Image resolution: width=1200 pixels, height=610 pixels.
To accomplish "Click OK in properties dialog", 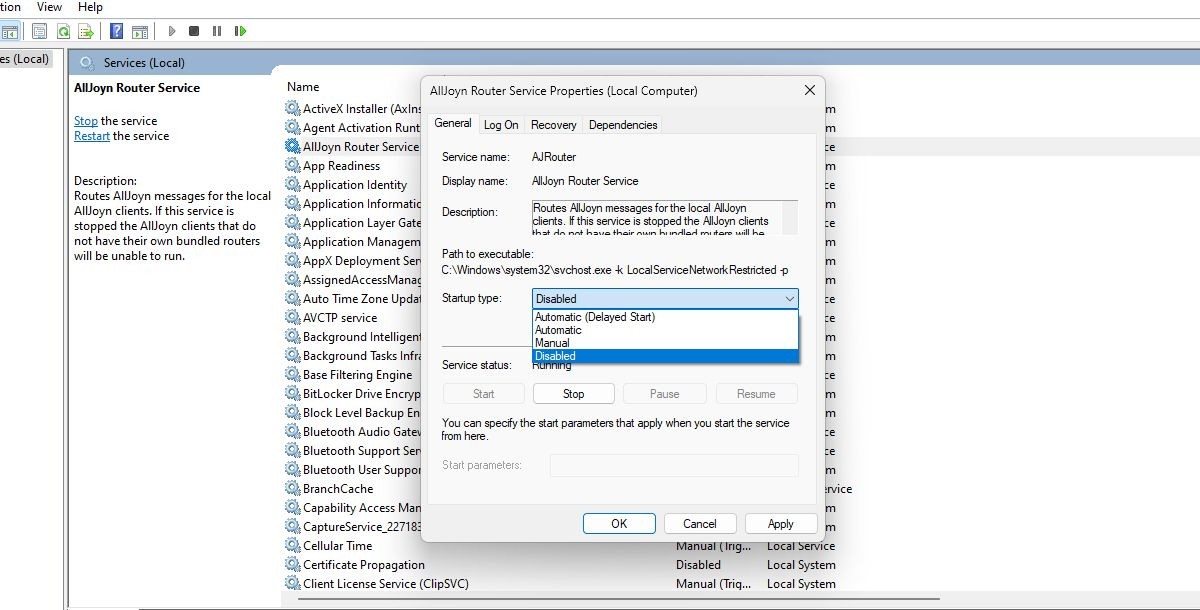I will click(x=619, y=523).
